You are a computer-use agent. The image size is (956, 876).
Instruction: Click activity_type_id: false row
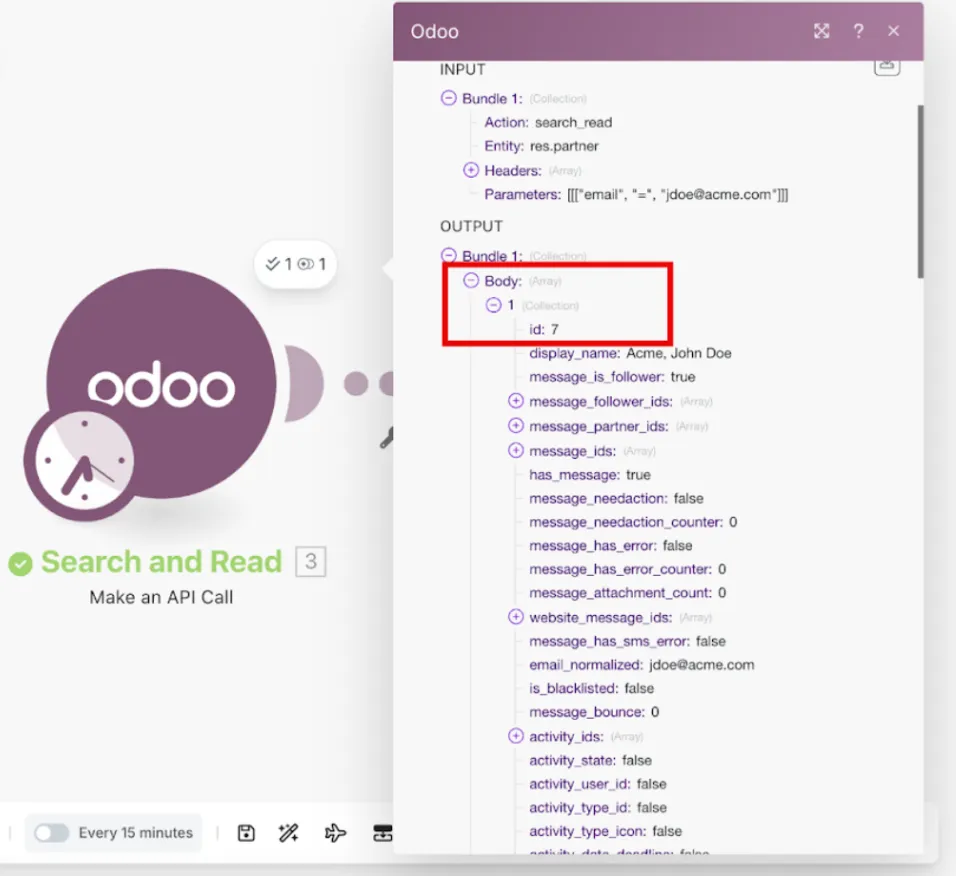point(598,808)
